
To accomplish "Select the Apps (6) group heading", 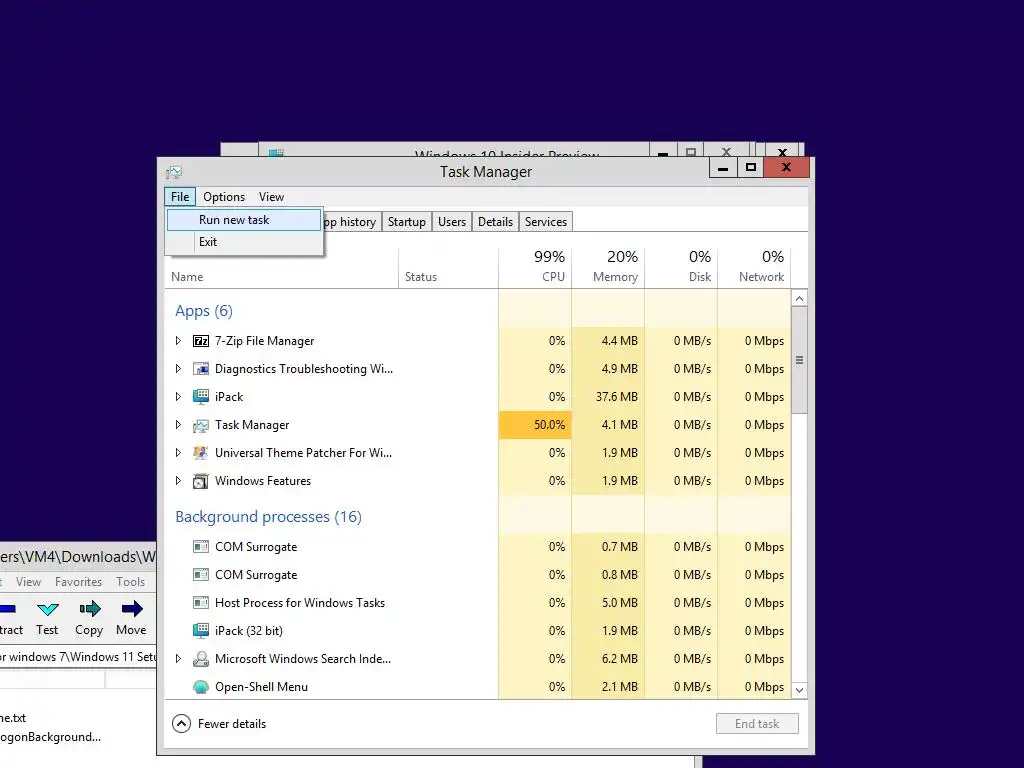I will (x=204, y=311).
